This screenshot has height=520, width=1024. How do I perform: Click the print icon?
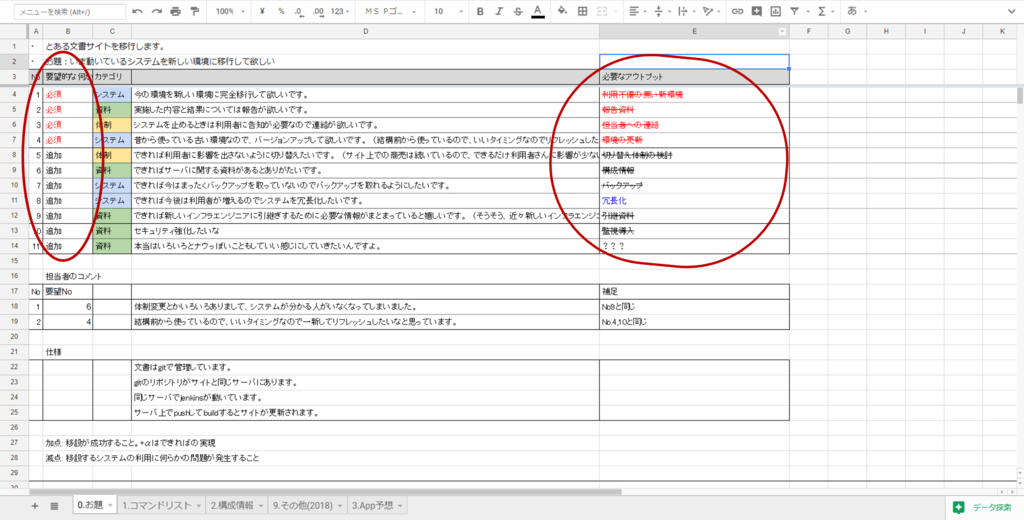click(176, 11)
